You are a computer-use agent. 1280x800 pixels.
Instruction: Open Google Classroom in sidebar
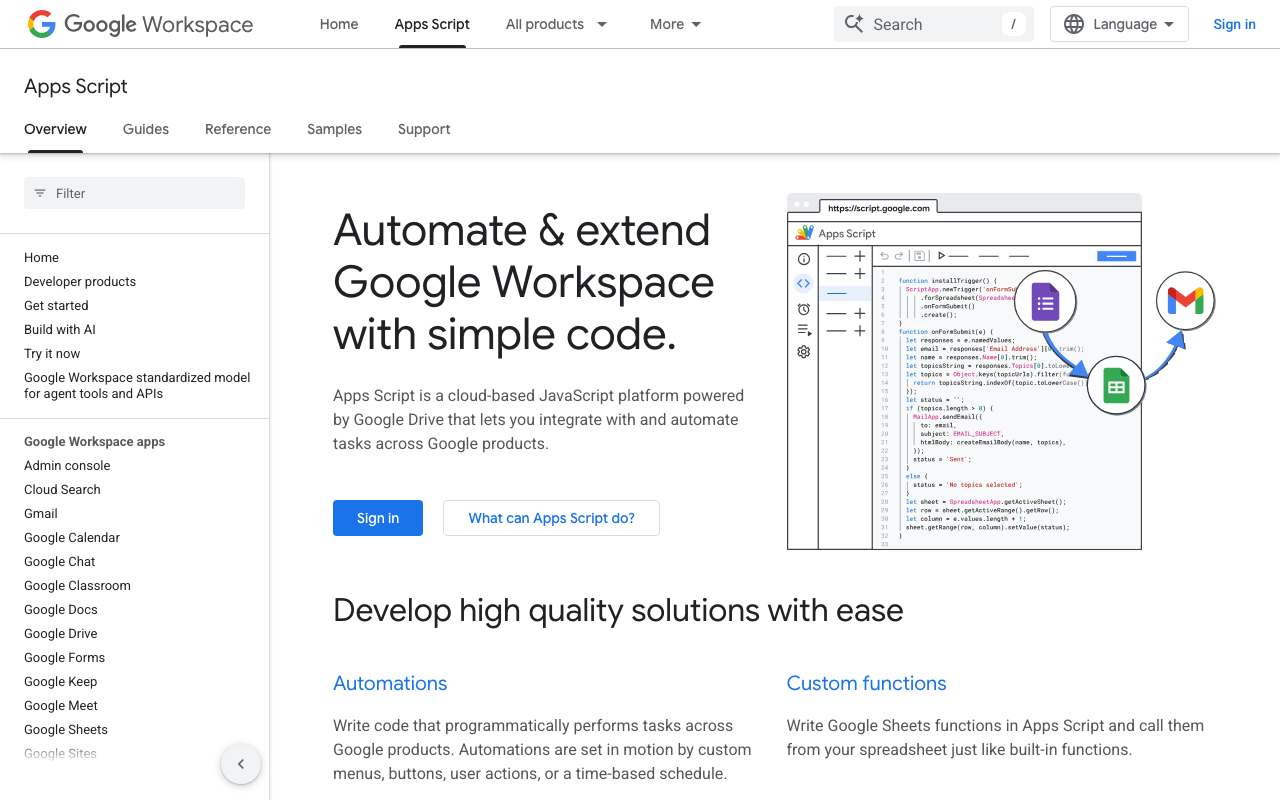(77, 586)
